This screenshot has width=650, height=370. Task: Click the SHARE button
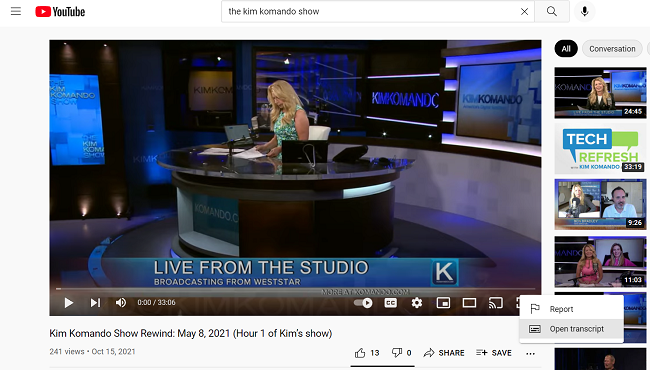tap(444, 353)
